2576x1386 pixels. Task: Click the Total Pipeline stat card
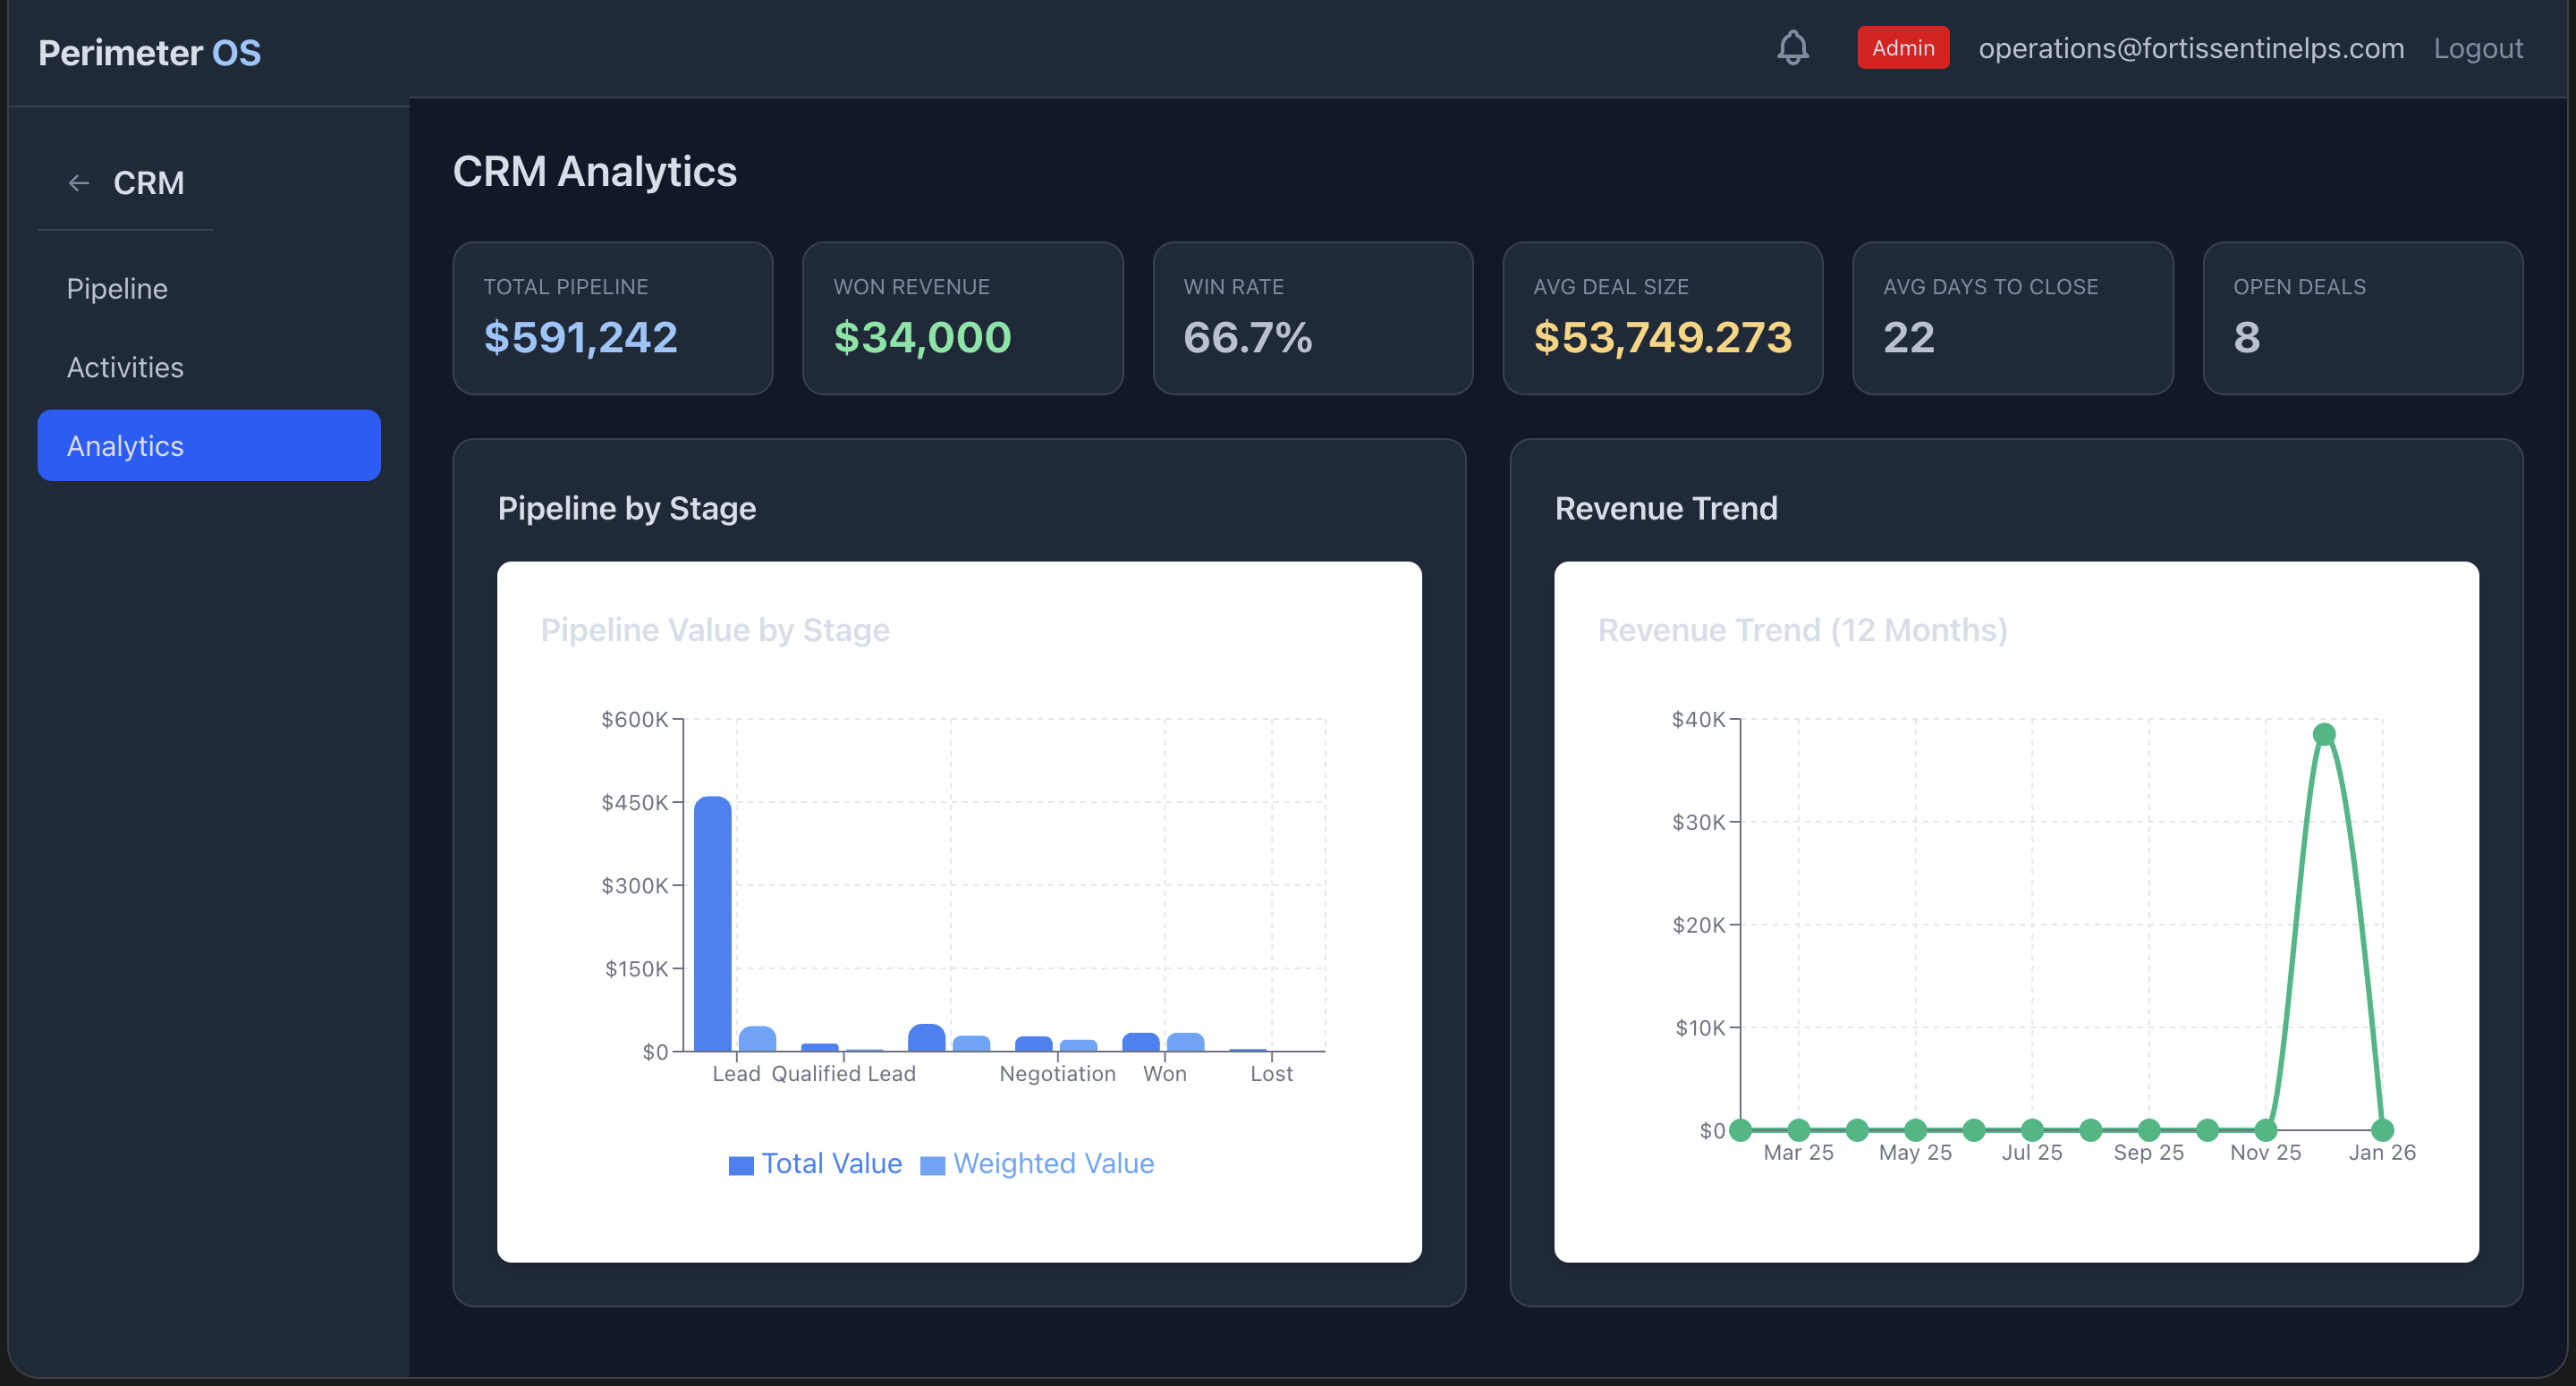(612, 318)
